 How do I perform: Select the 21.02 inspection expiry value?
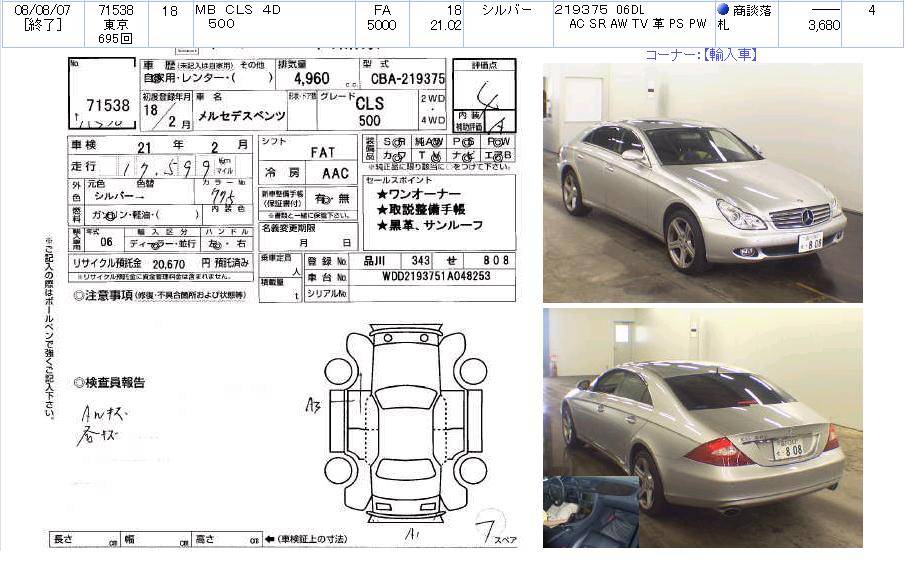pyautogui.click(x=446, y=25)
